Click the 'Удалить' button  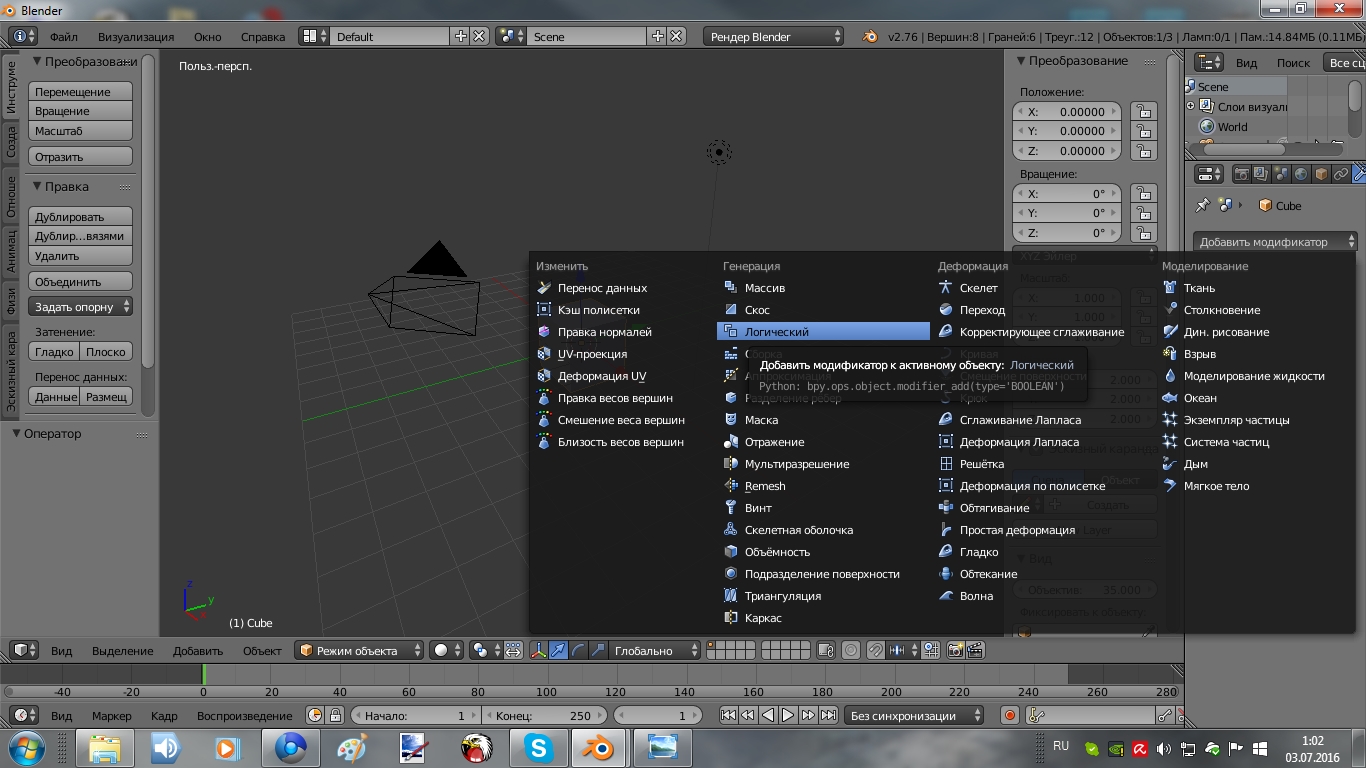[x=81, y=256]
